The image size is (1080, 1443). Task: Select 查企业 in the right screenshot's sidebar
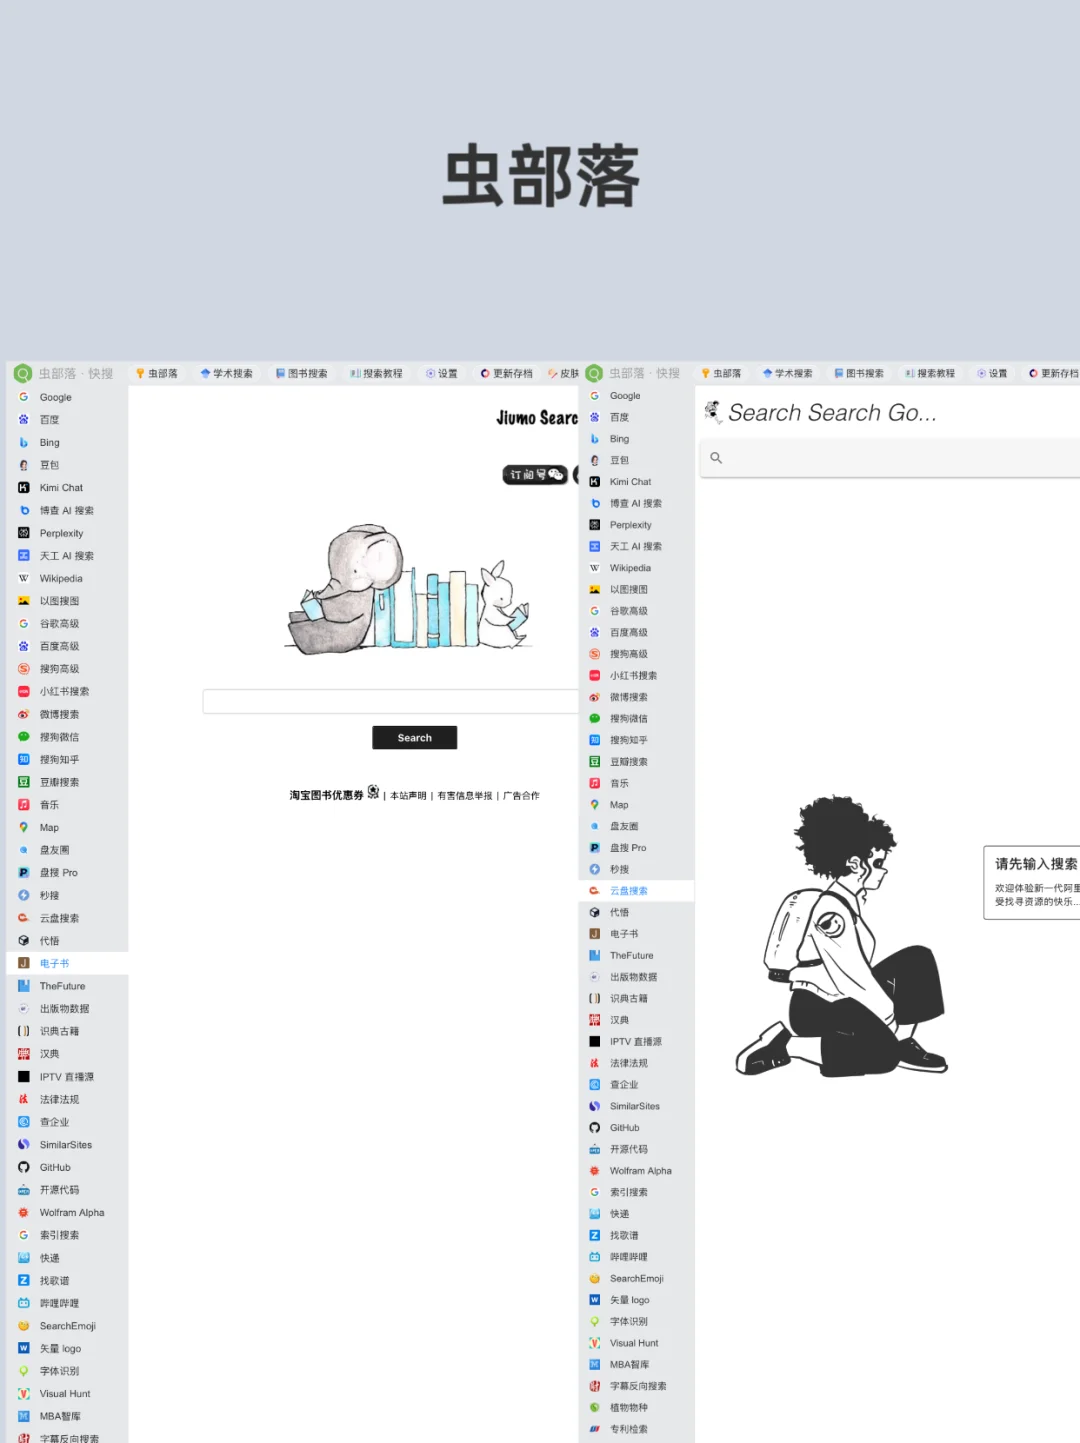pos(636,1084)
